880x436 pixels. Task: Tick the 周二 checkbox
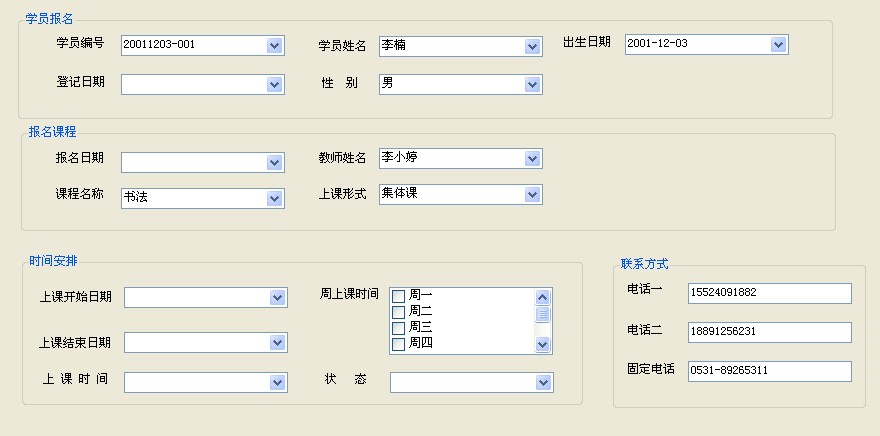click(x=398, y=311)
